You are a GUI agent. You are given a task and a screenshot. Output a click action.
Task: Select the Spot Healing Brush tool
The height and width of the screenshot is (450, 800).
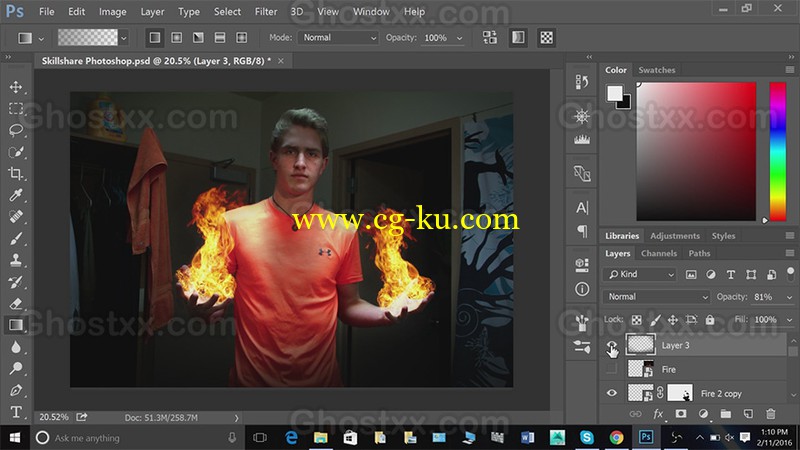(x=16, y=217)
